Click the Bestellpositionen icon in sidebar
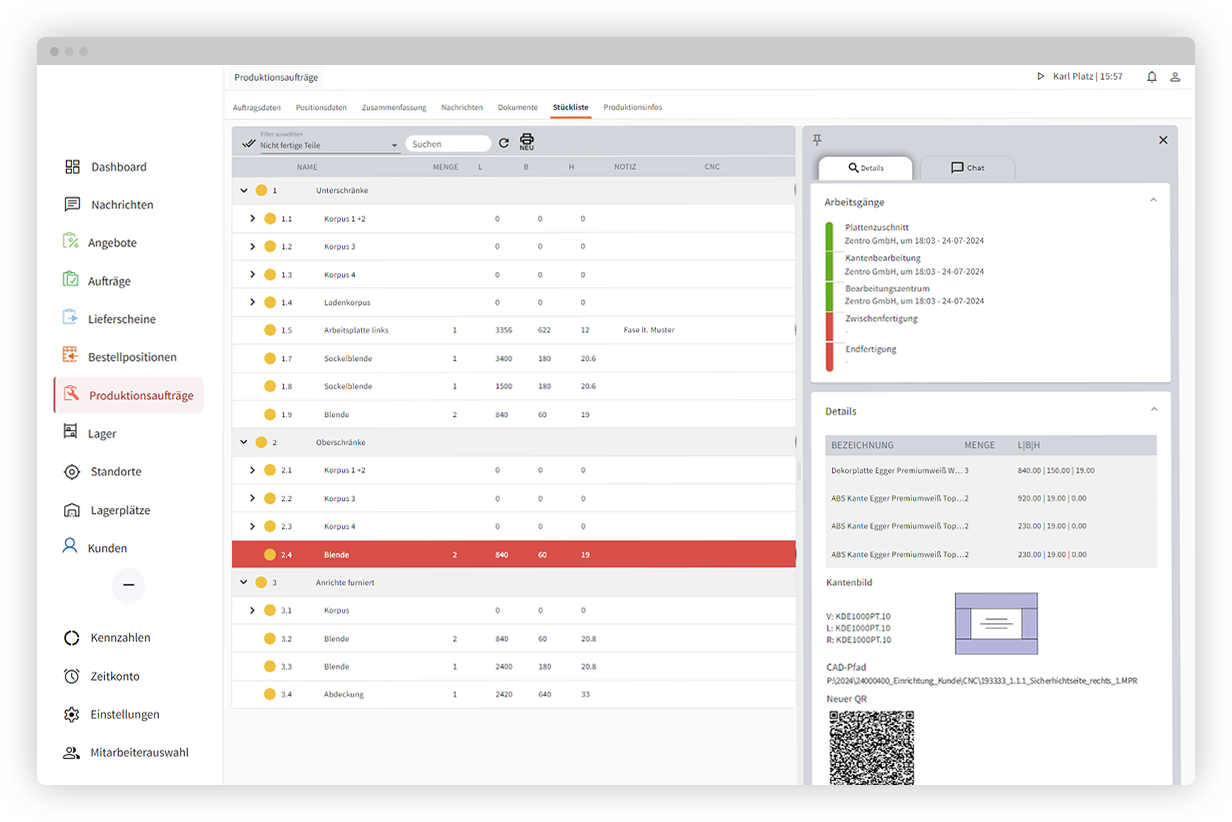Viewport: 1232px width, 822px height. (x=70, y=356)
